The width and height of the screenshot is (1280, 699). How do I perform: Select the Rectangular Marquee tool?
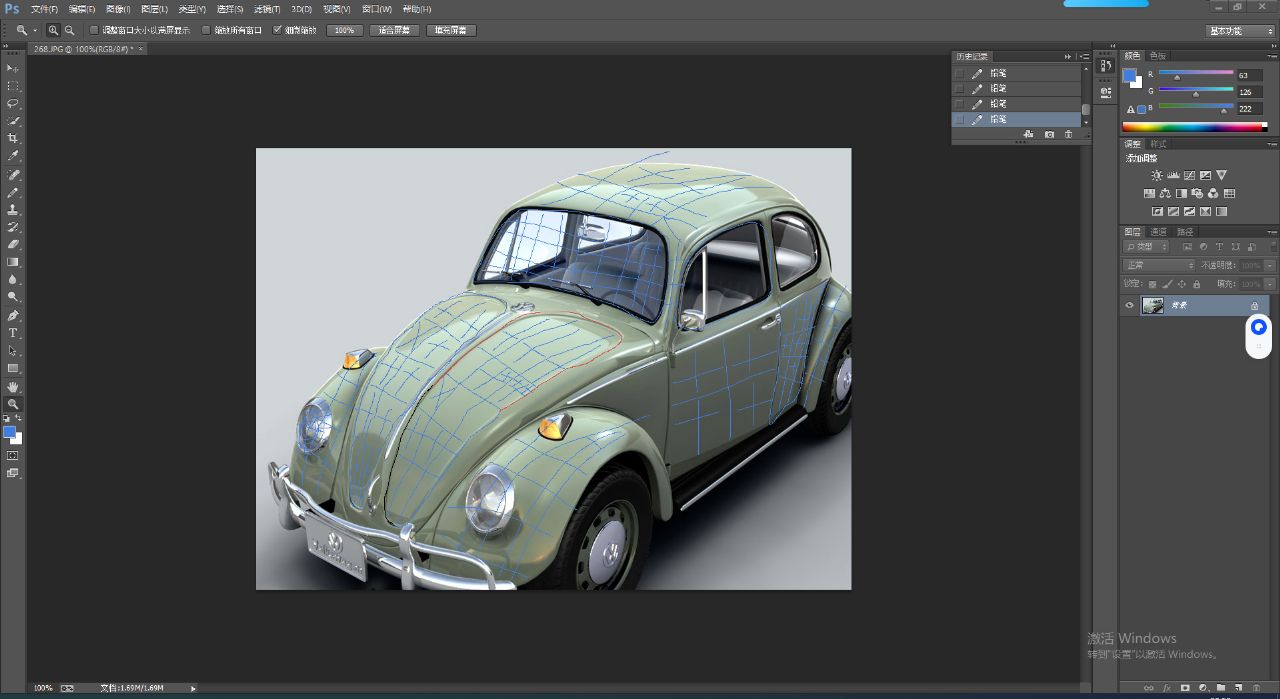tap(13, 86)
